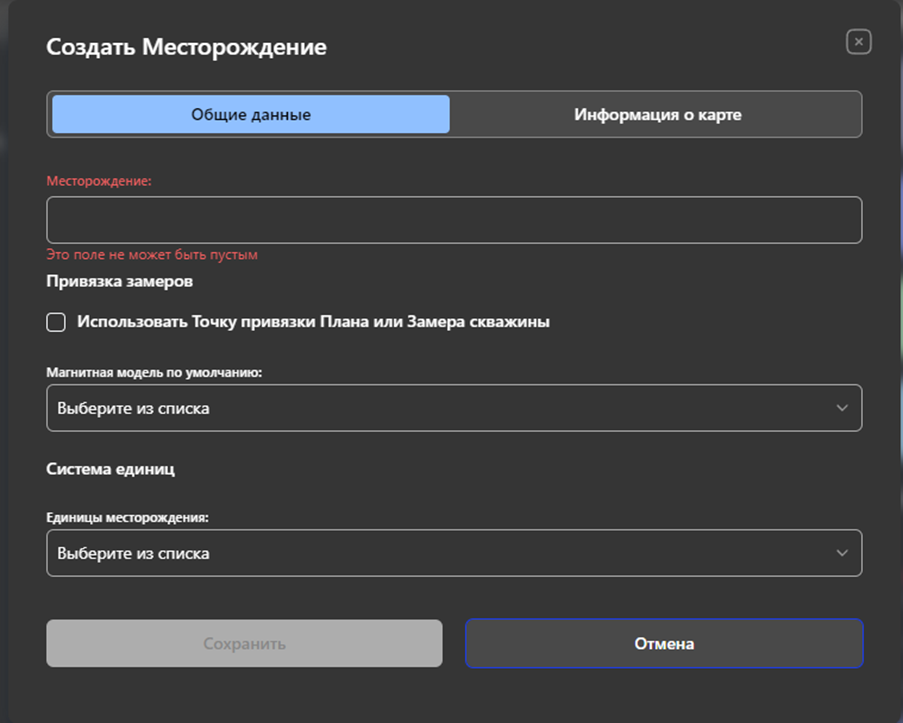This screenshot has width=903, height=723.
Task: Click the Магнитная модель по умолчанию label
Action: [154, 373]
